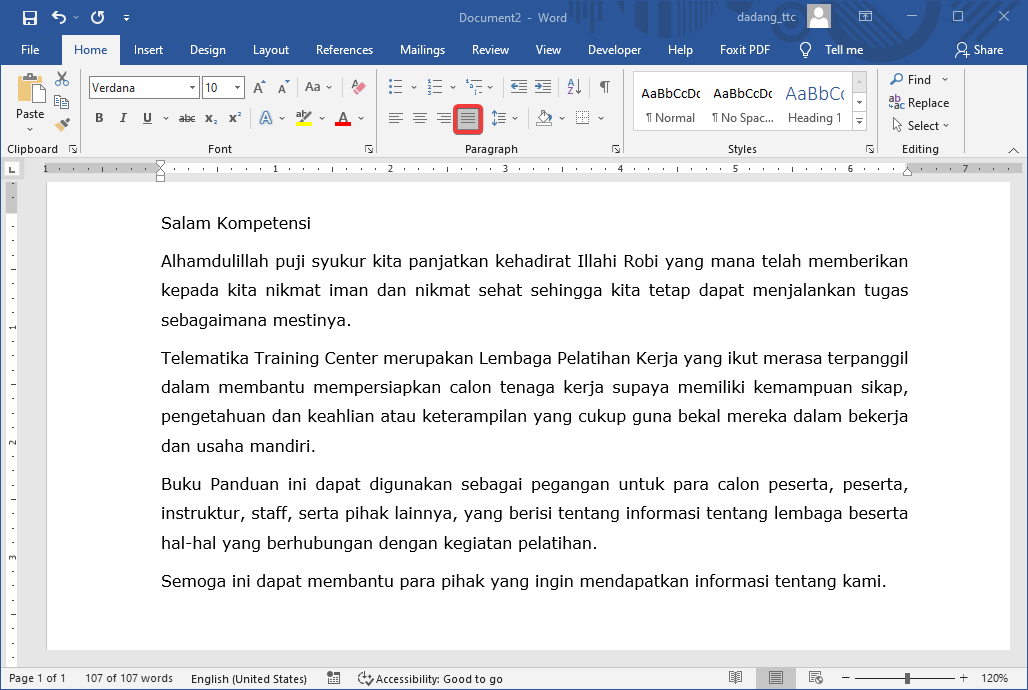Center align the paragraph text

(x=420, y=118)
